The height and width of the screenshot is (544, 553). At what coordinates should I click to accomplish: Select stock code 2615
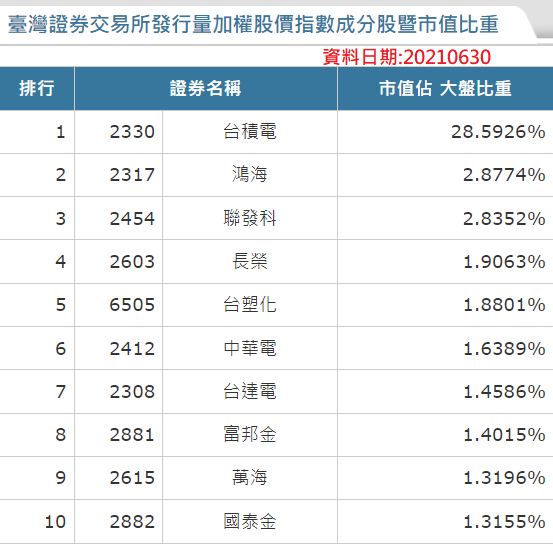[132, 478]
